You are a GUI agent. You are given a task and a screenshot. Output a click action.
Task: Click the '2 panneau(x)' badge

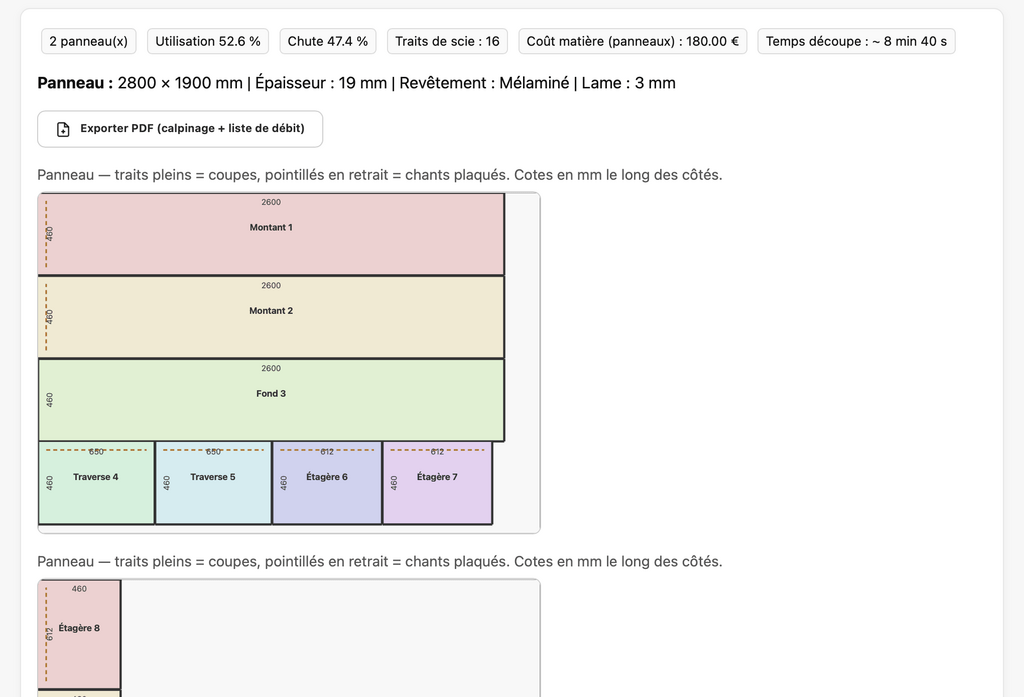pos(89,41)
